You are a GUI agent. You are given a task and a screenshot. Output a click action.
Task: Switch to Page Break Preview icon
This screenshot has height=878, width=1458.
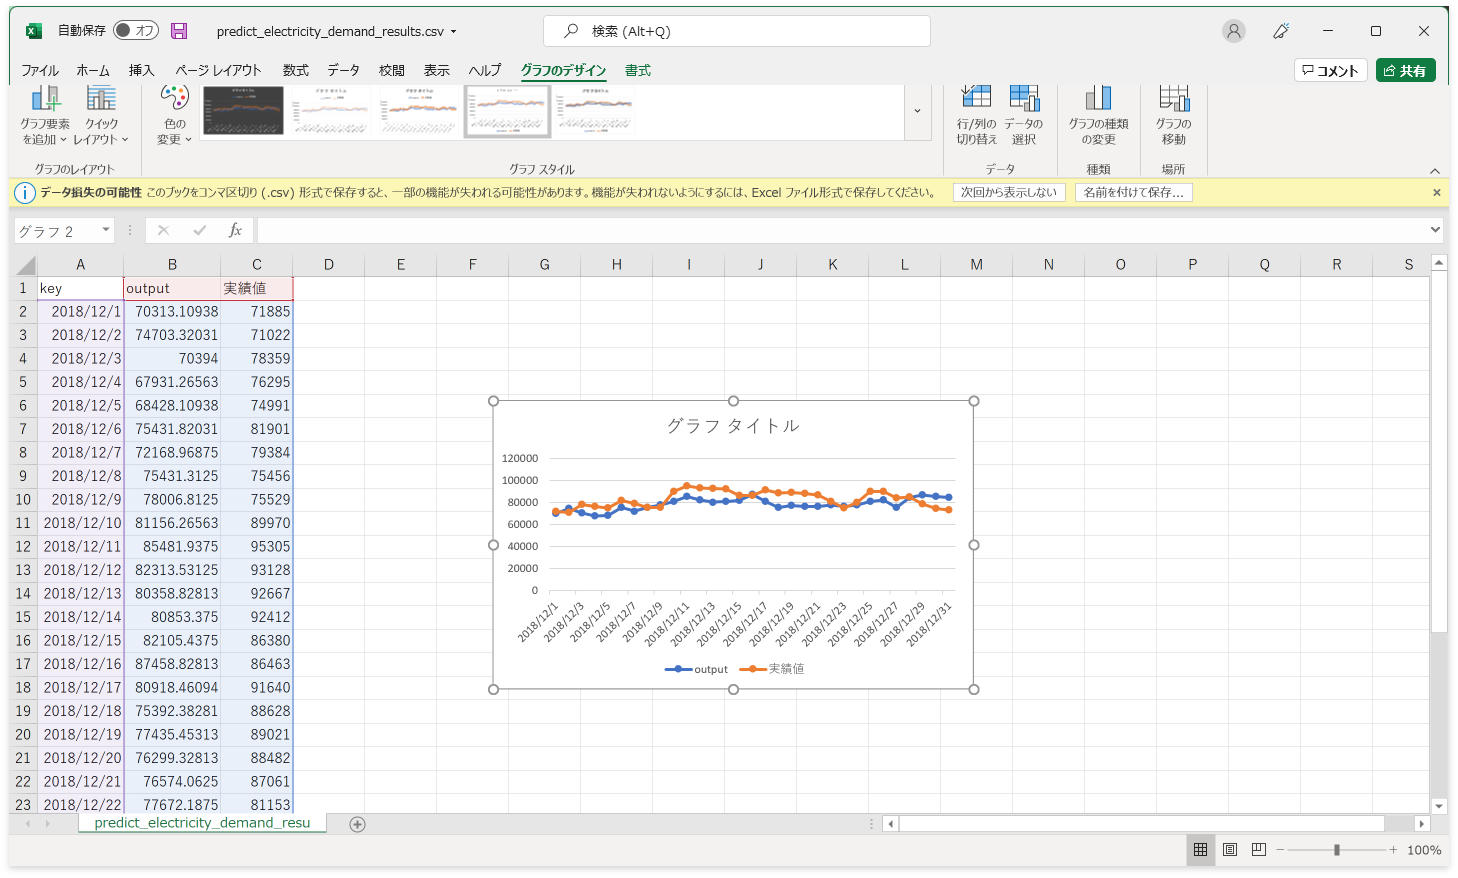[x=1259, y=850]
